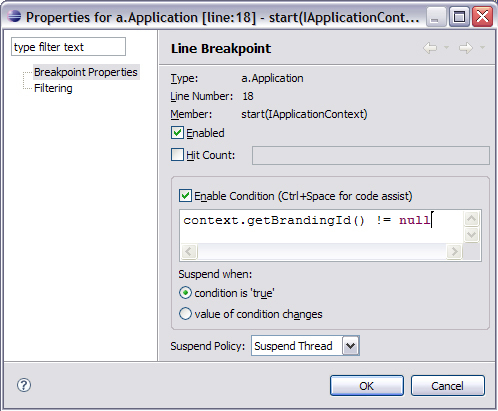
Task: Click the Member: label
Action: click(x=191, y=114)
